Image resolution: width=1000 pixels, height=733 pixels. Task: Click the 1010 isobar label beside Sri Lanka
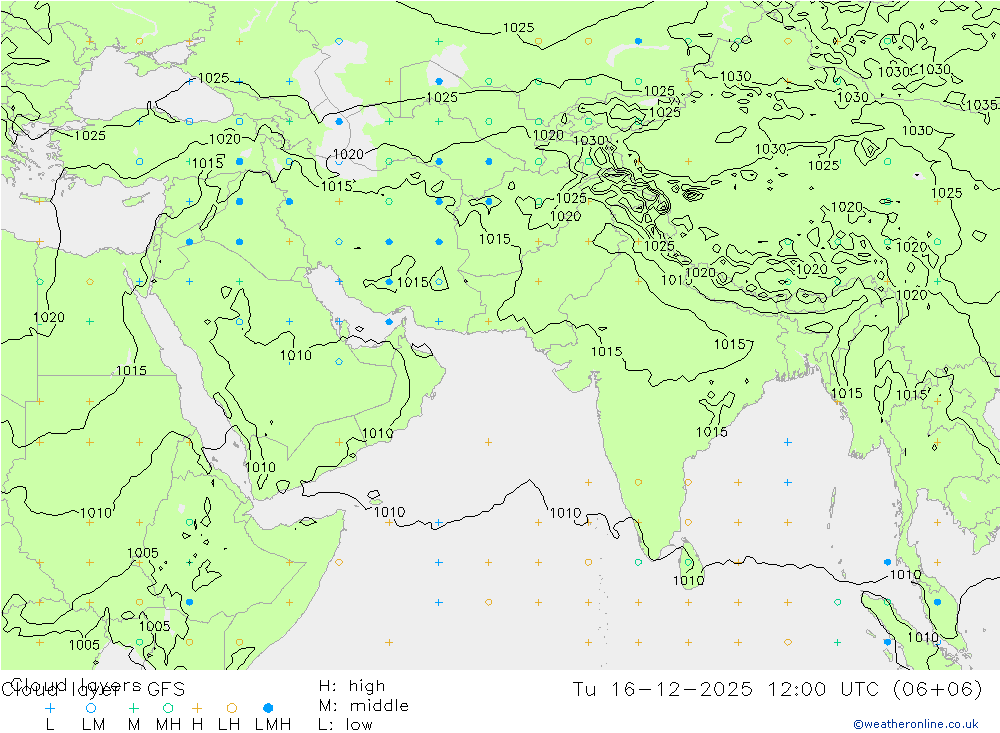coord(689,581)
